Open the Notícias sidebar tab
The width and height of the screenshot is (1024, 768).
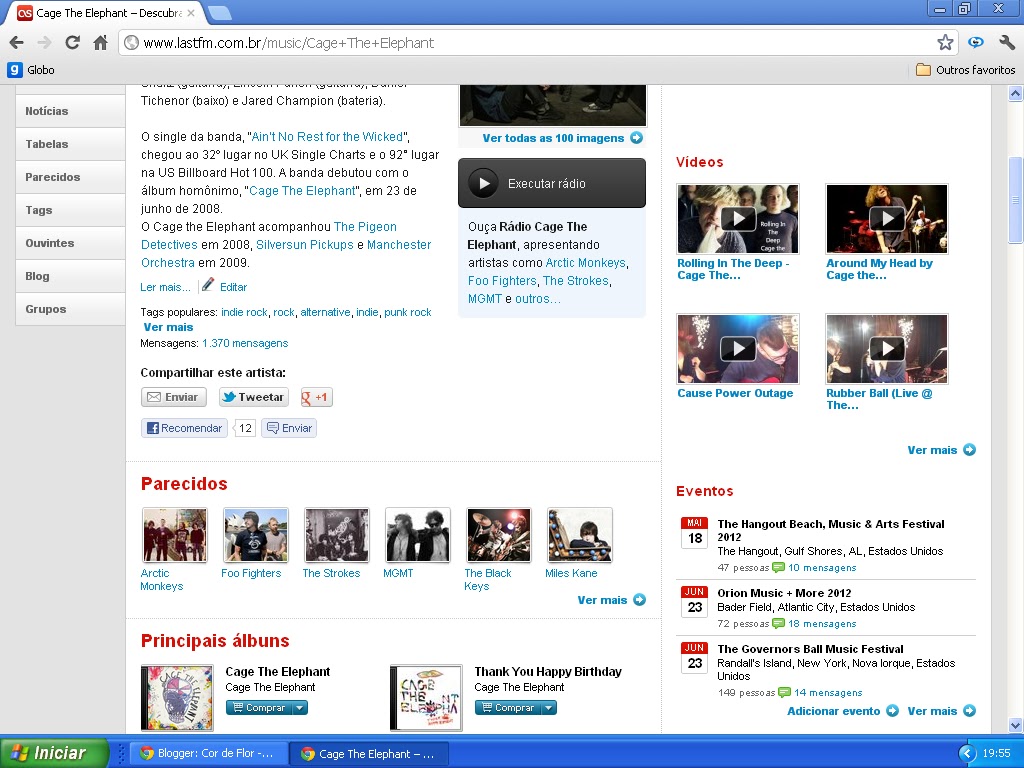(71, 111)
